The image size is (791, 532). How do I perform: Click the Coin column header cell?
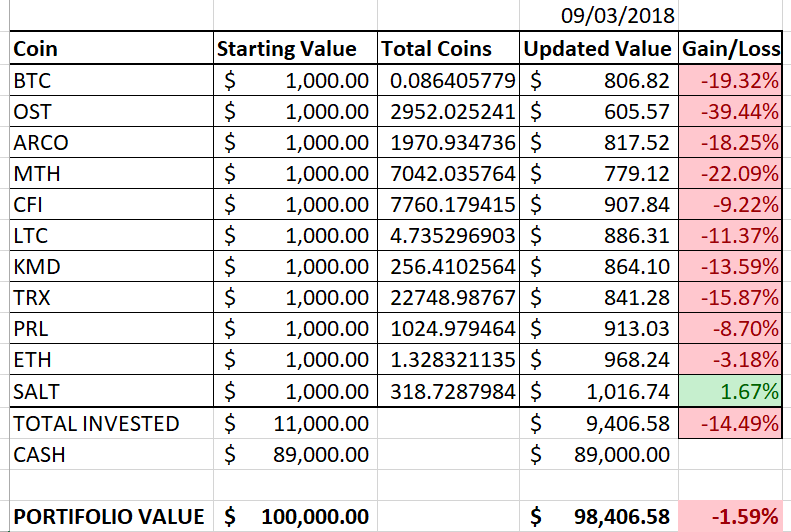click(110, 48)
